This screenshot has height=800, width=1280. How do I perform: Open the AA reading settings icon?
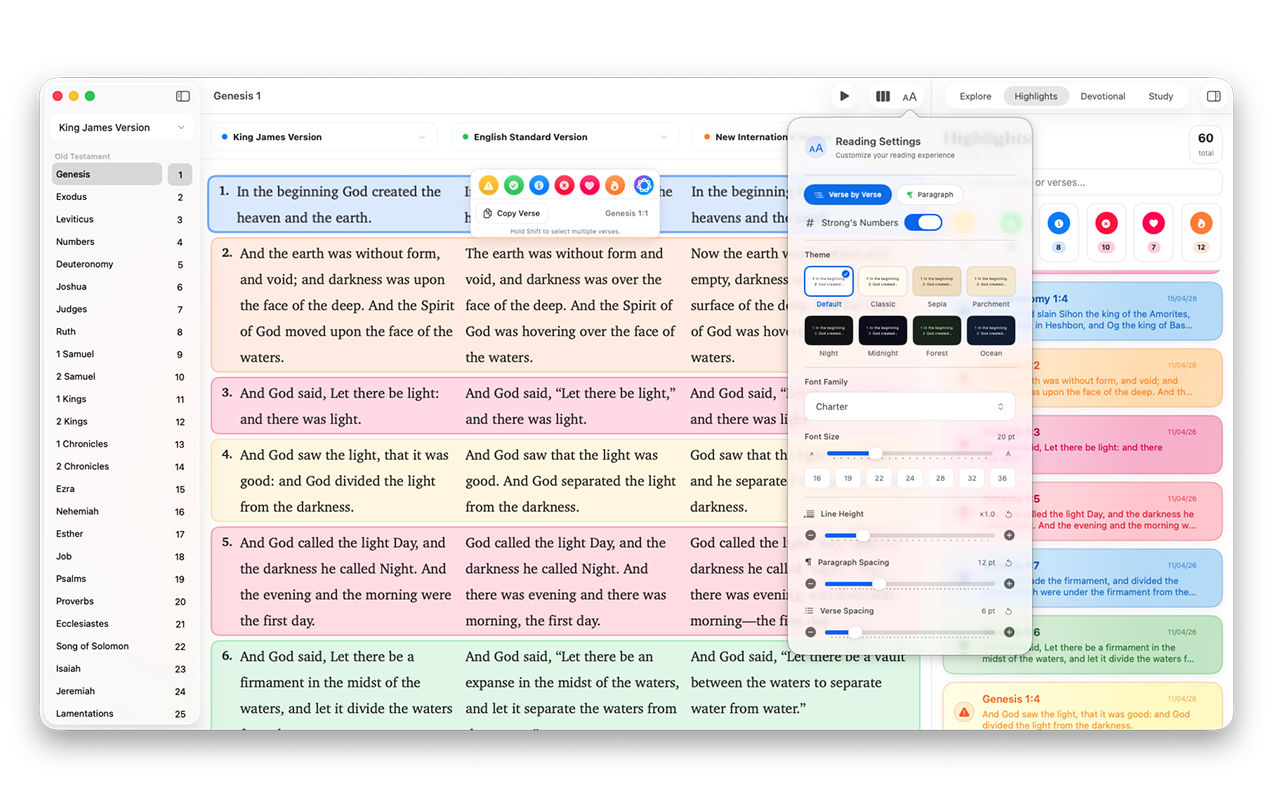[910, 97]
